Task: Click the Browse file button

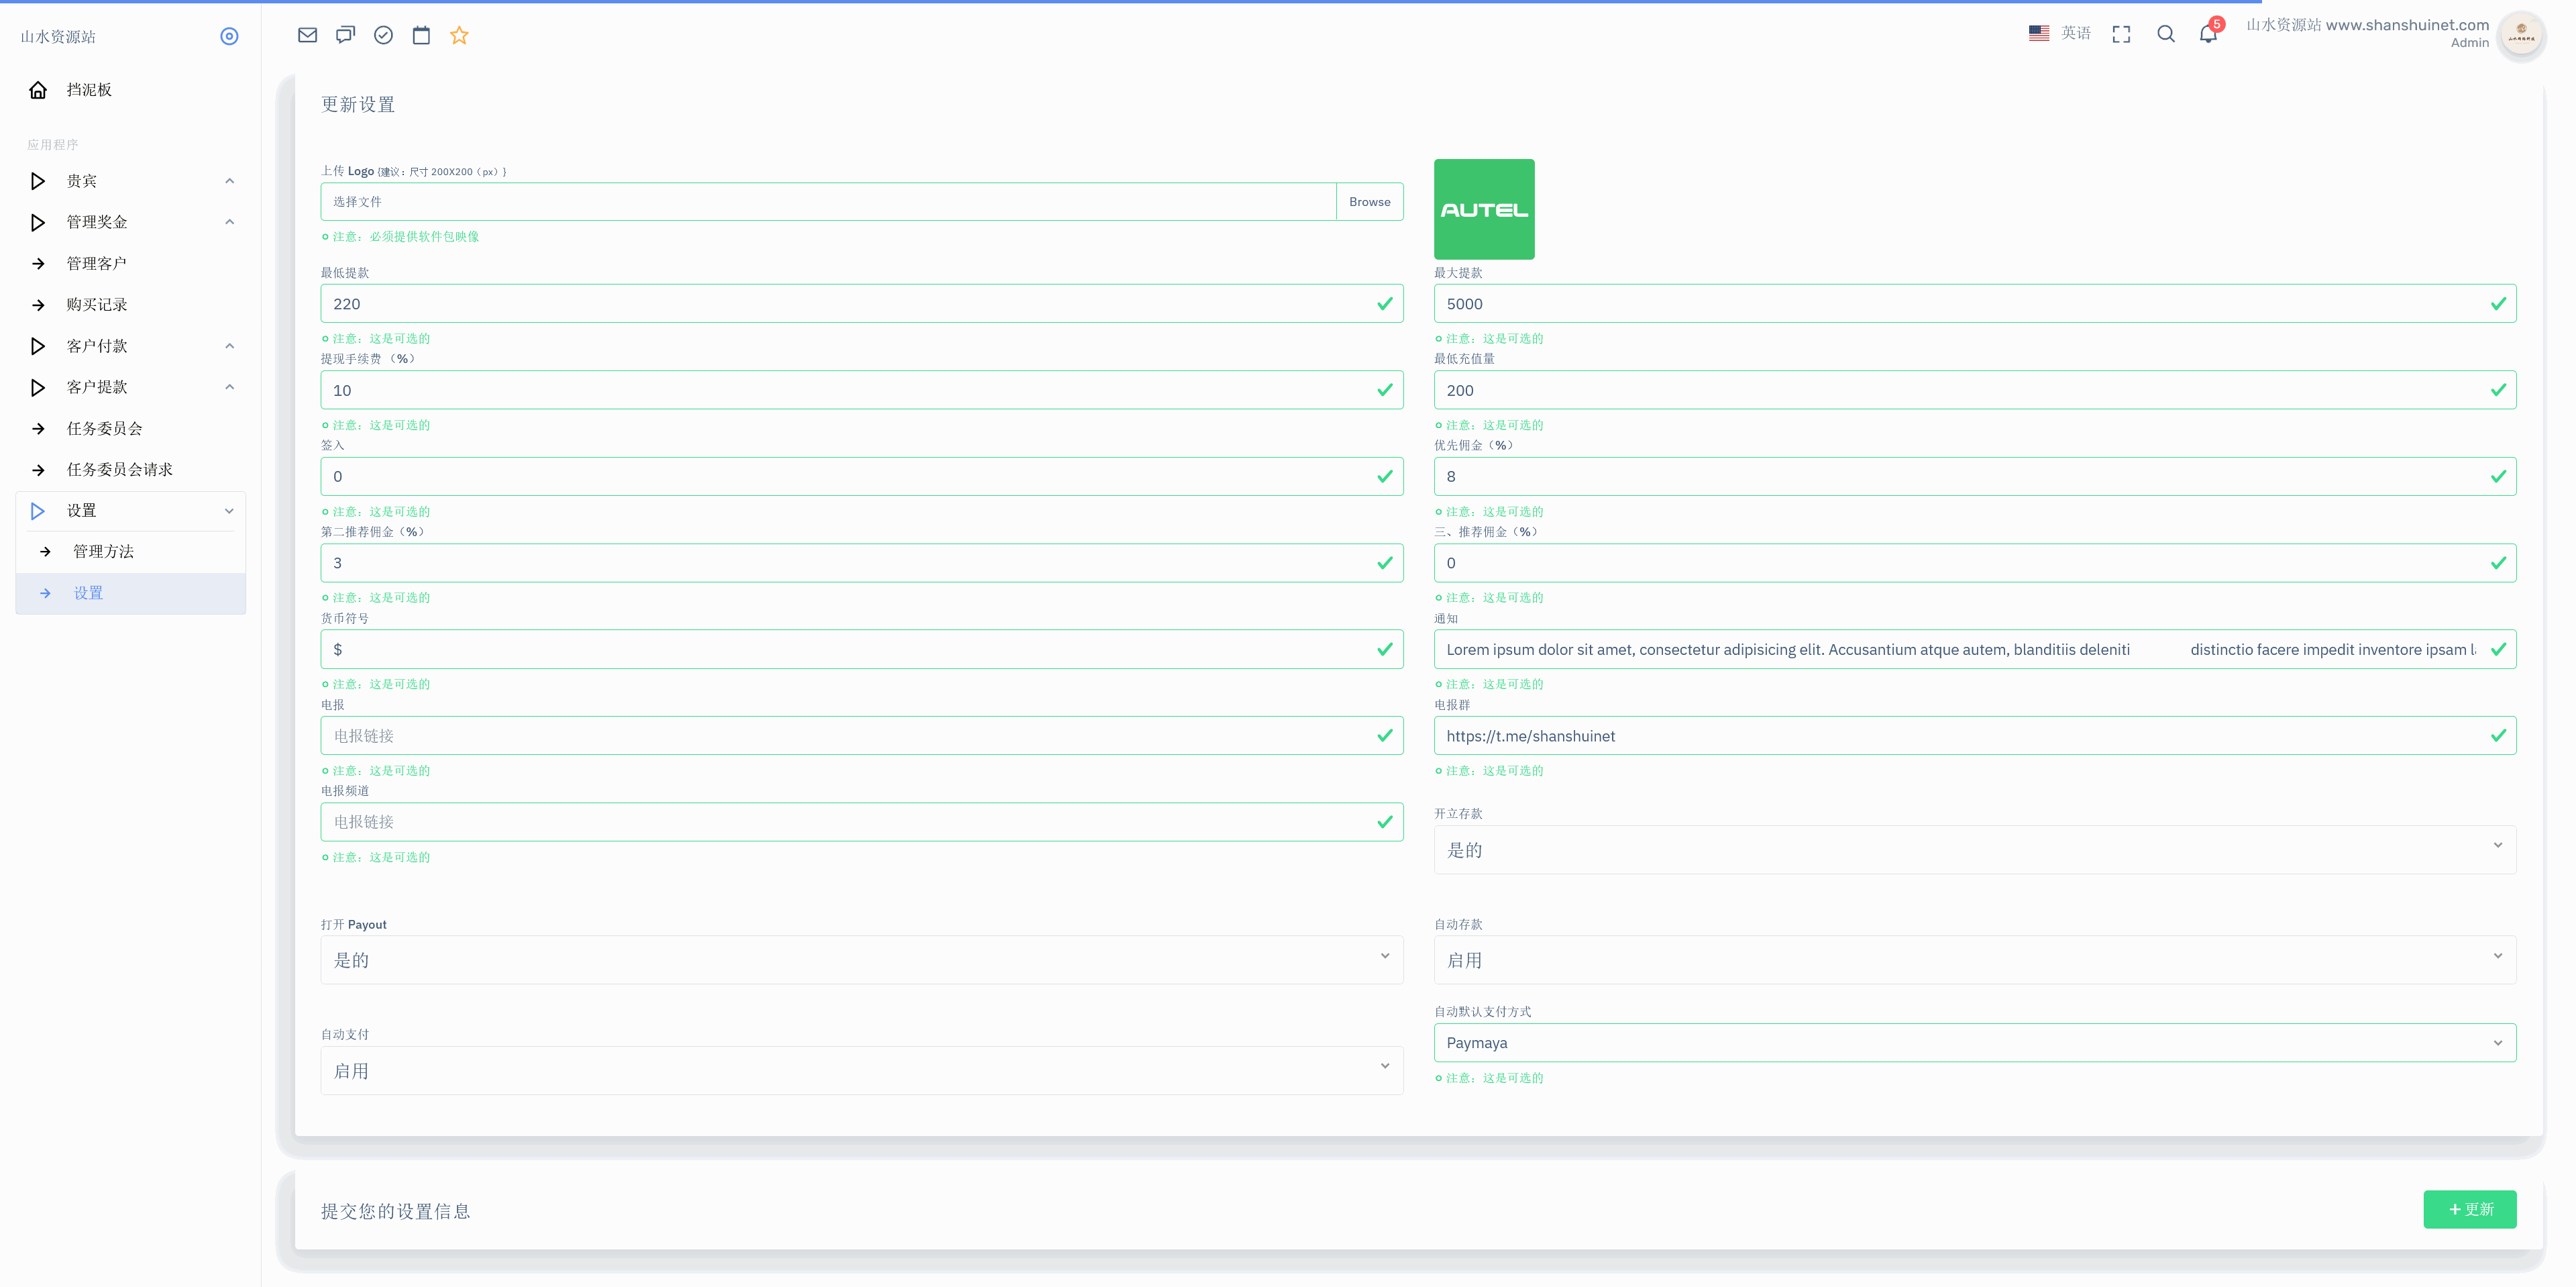Action: coord(1369,201)
